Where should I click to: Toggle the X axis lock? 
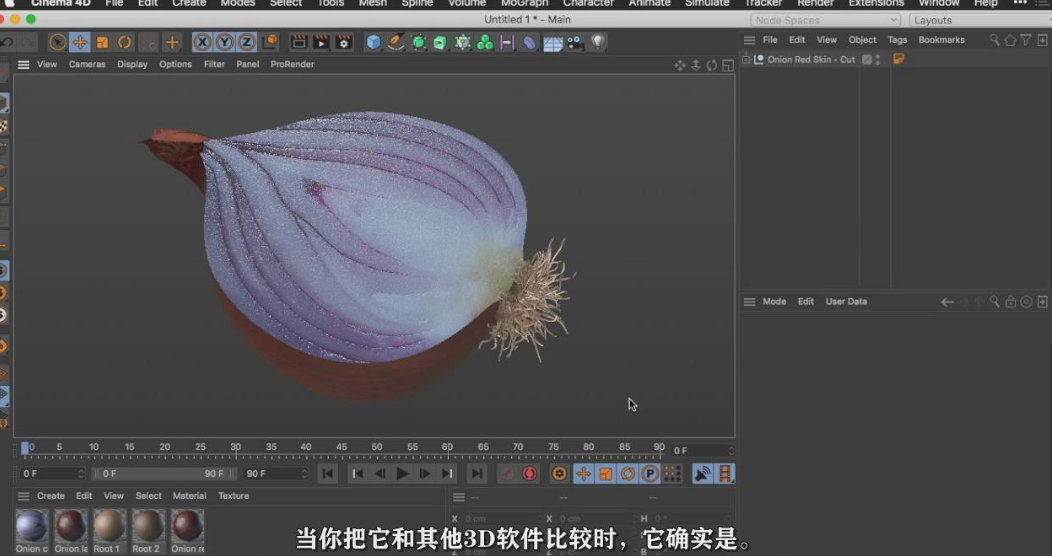point(202,42)
